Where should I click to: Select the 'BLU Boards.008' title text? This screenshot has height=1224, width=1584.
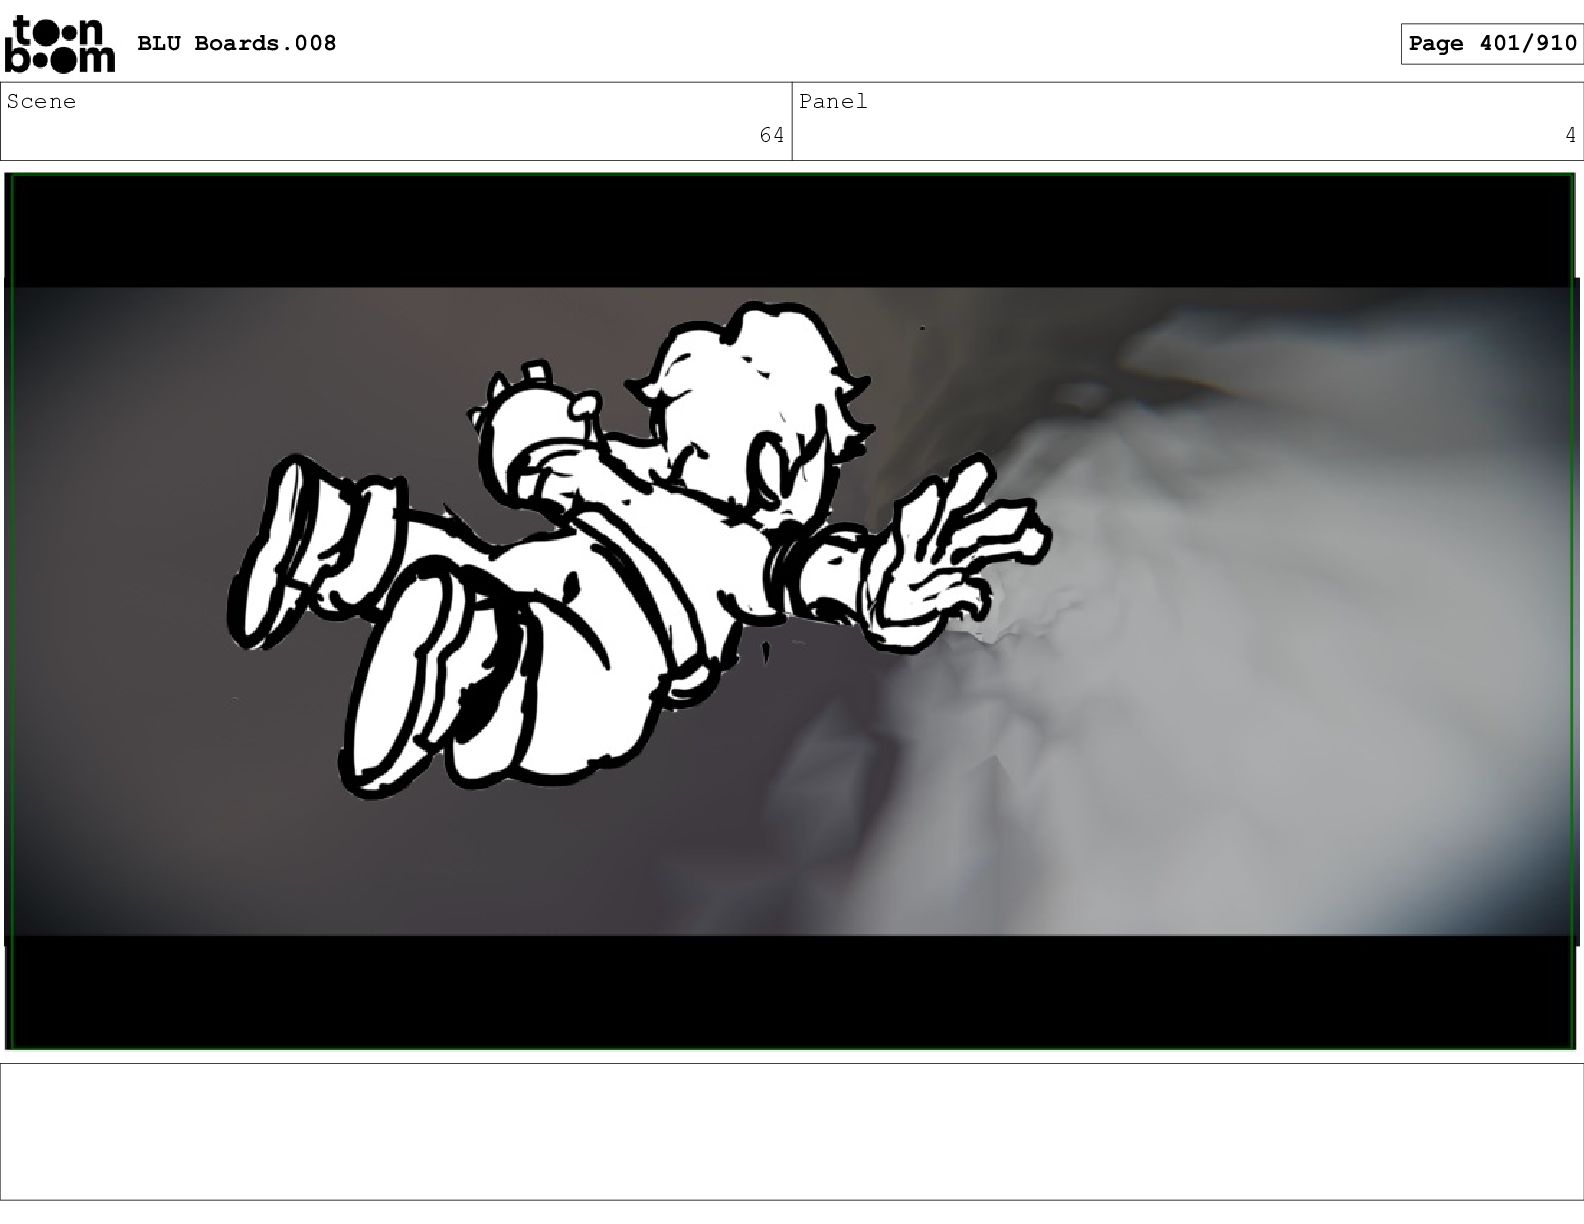237,43
